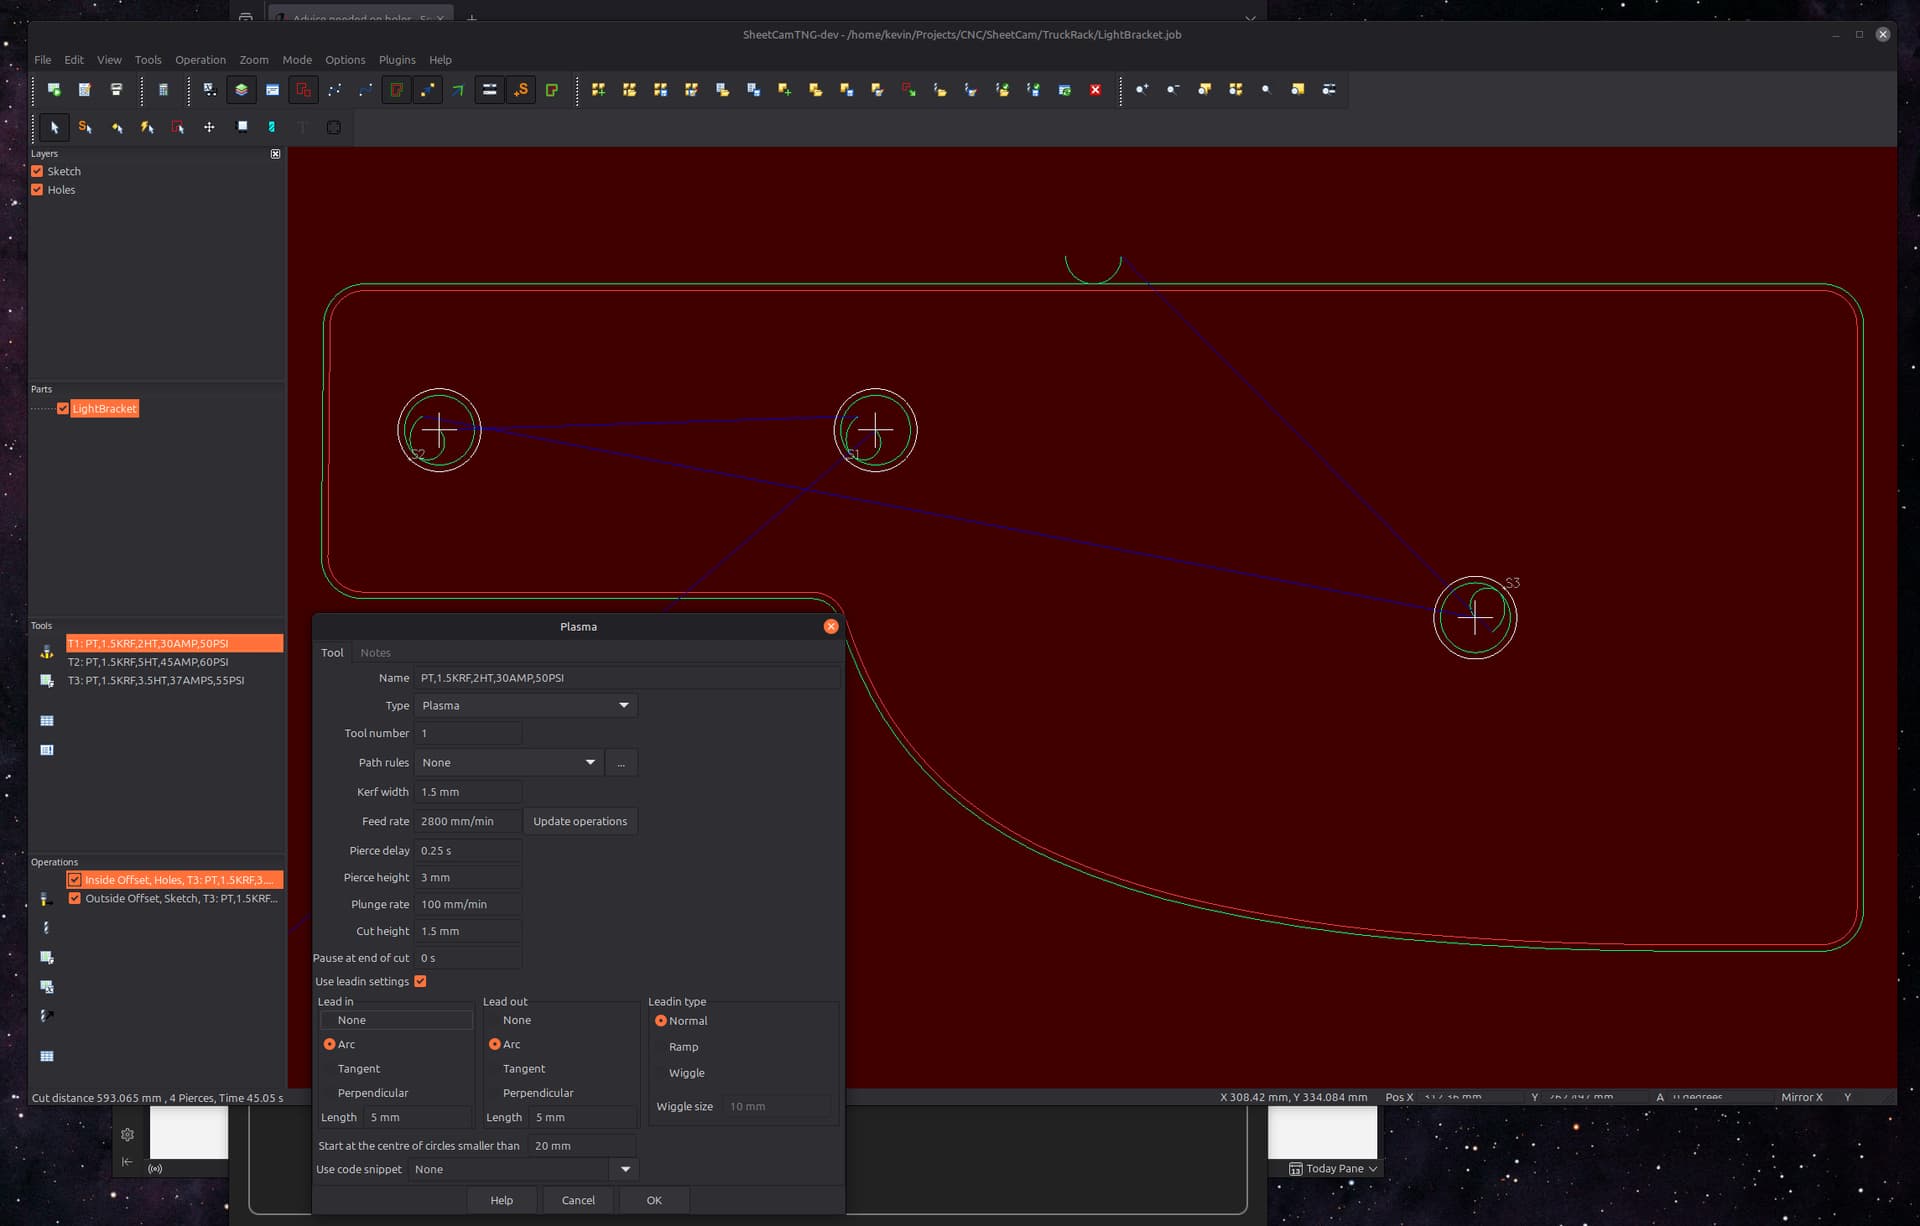
Task: Click the new job icon with green plus
Action: coord(54,90)
